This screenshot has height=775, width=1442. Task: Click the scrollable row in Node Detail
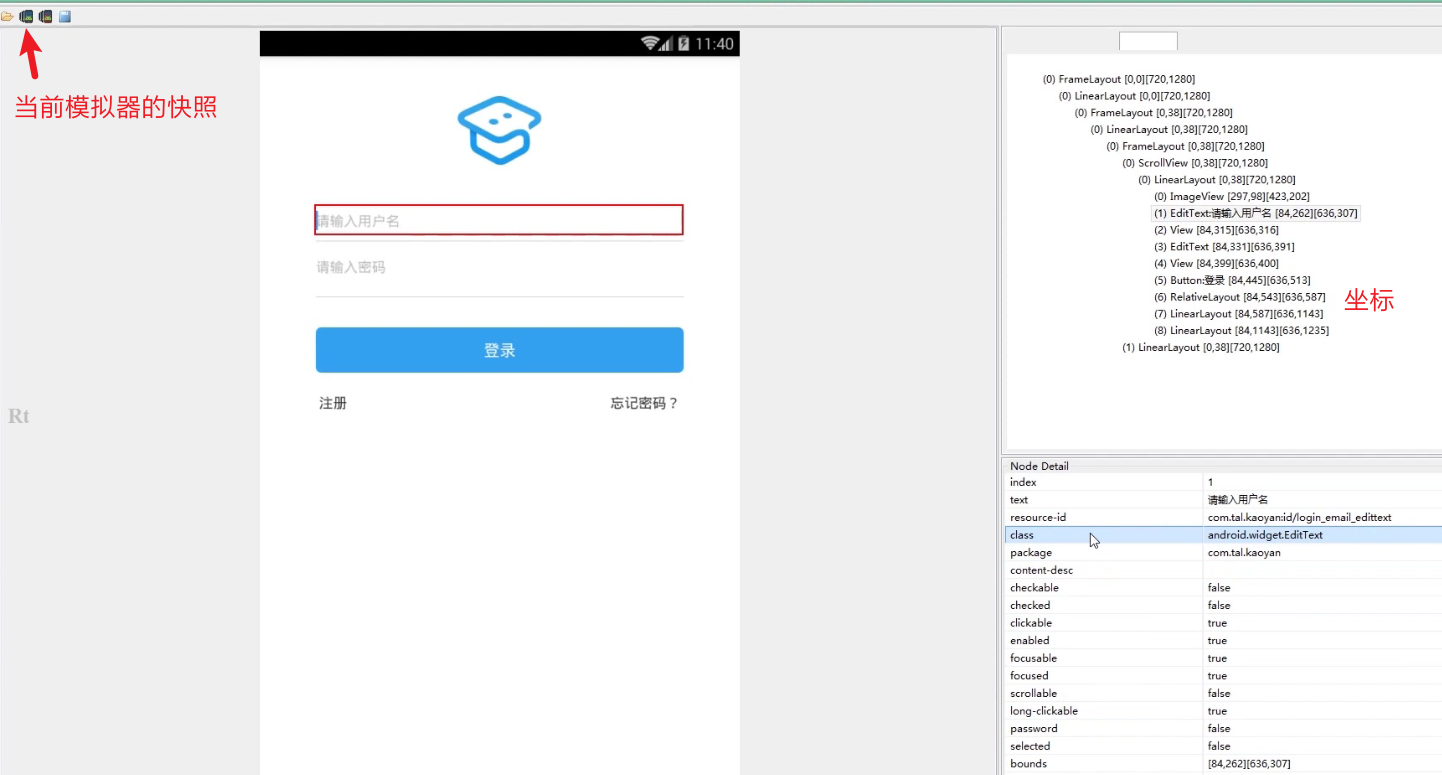click(1221, 693)
